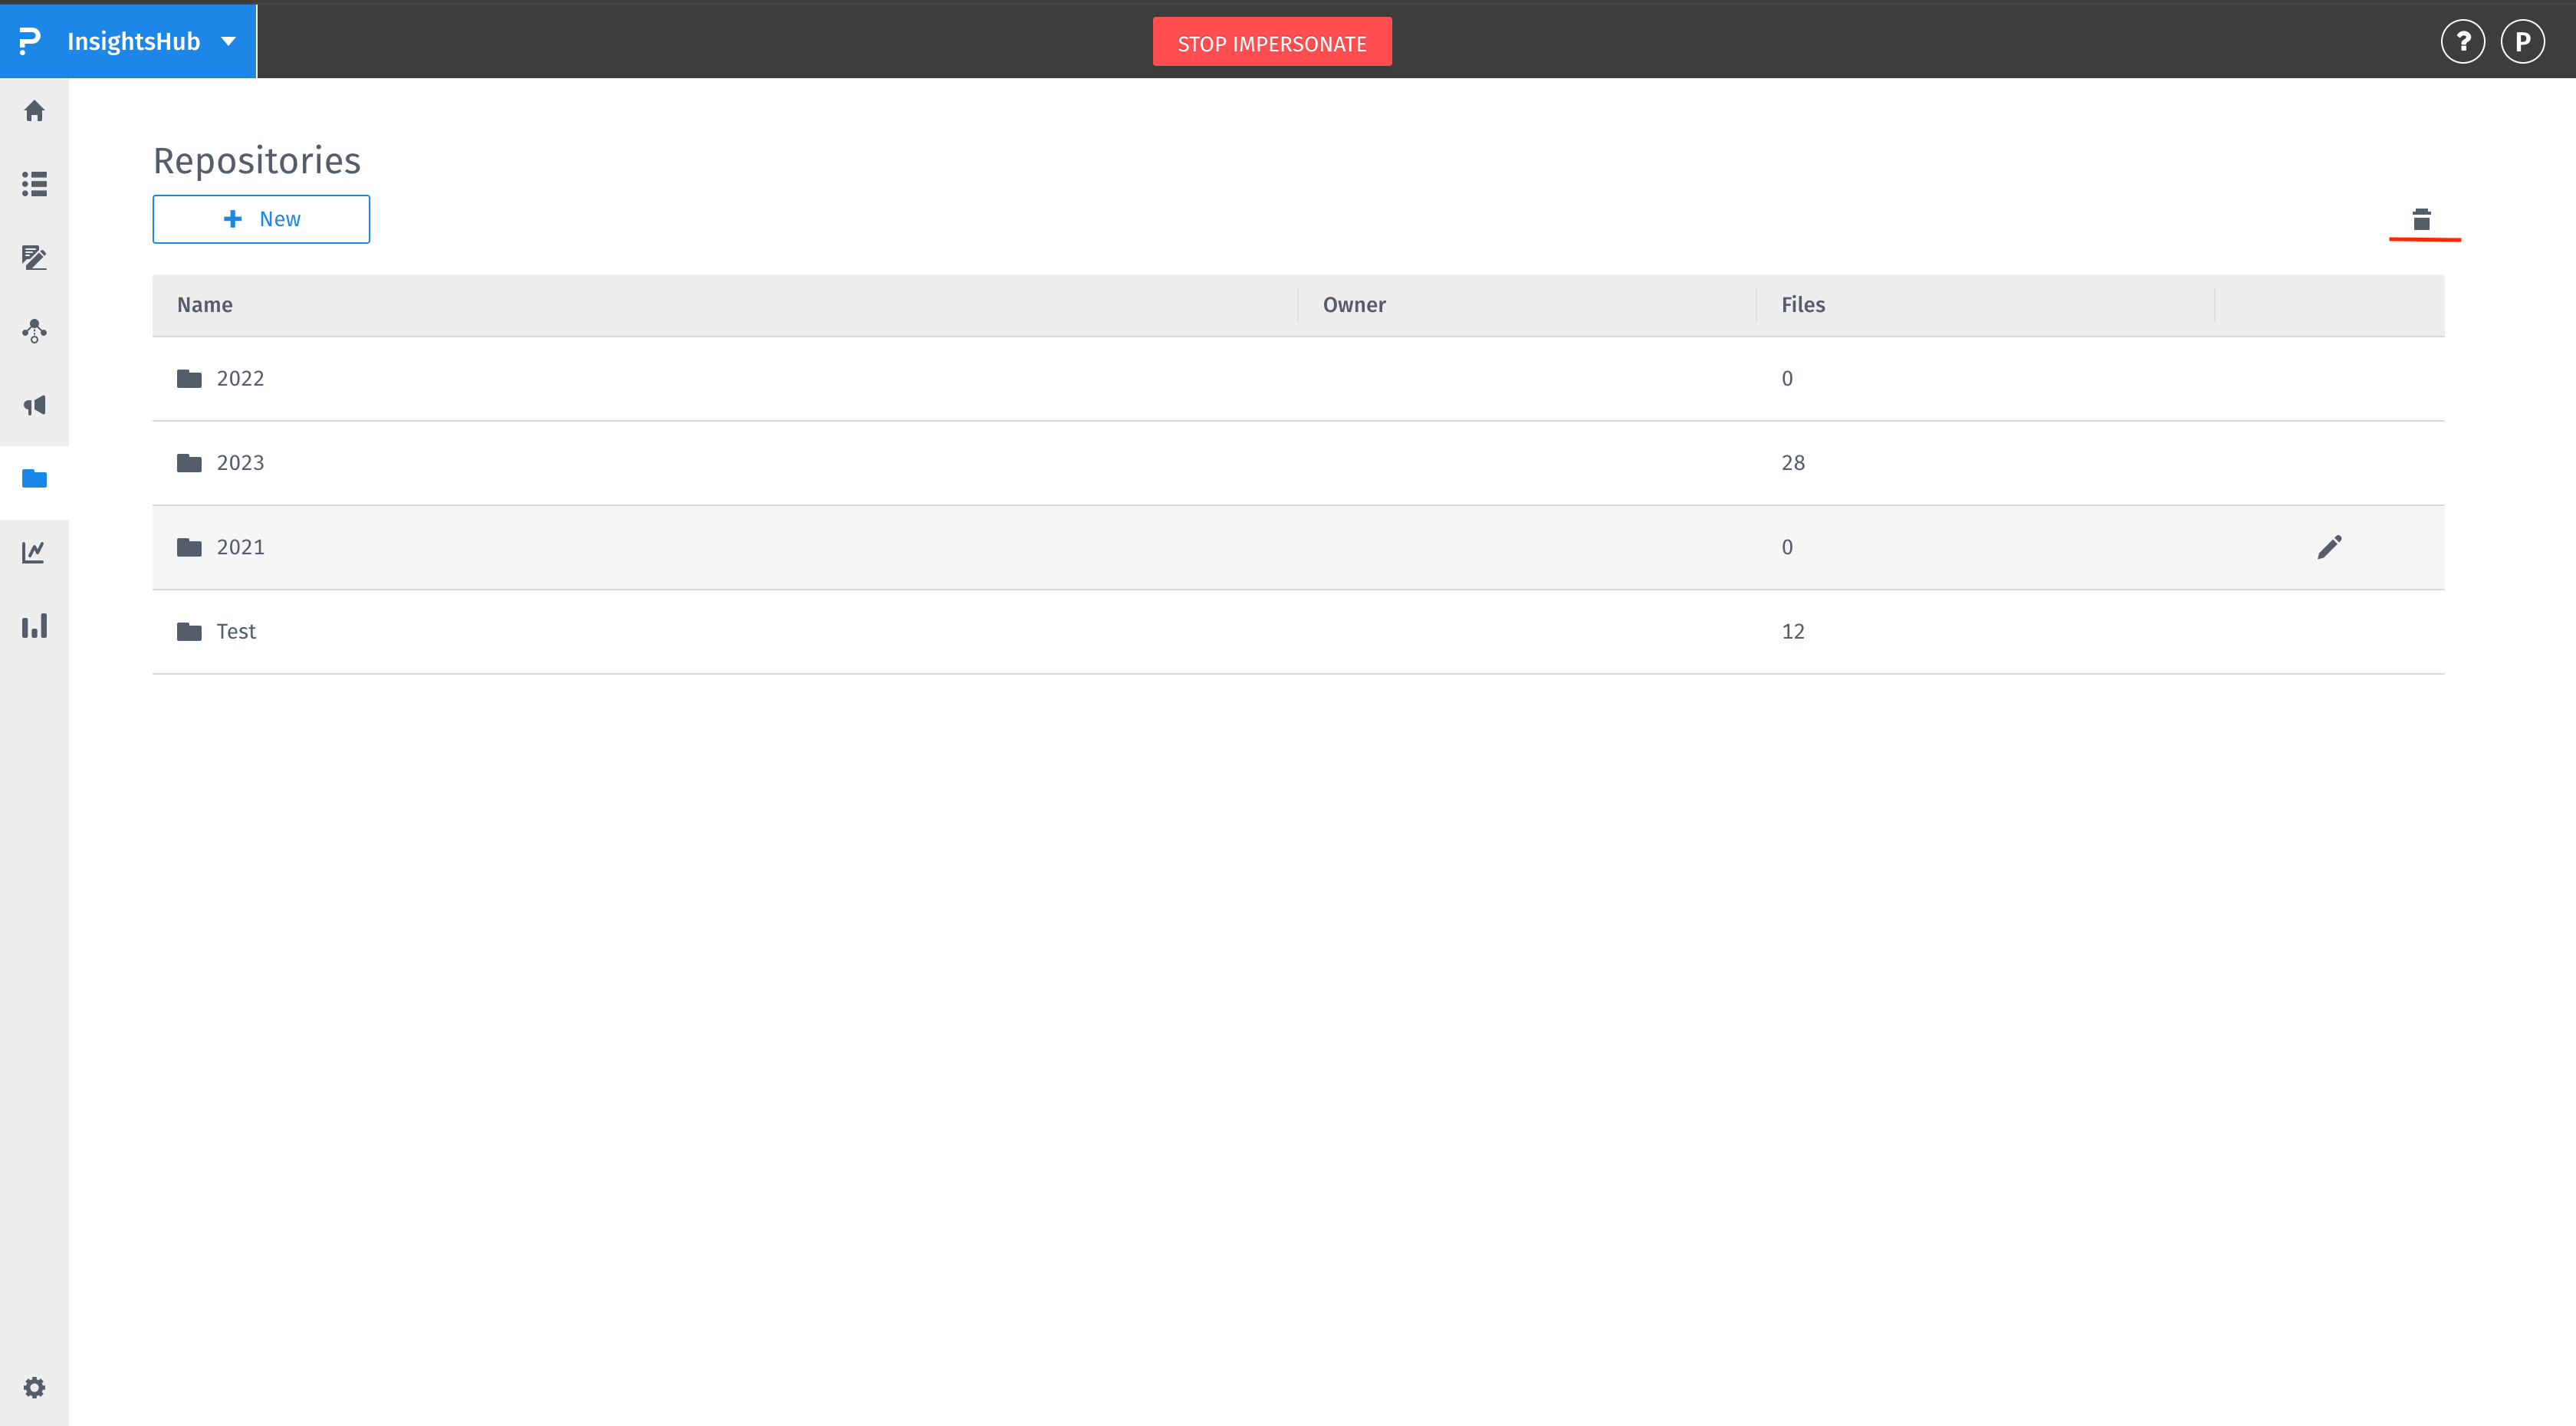Open the user profile P avatar
Screen dimensions: 2576x1426
click(2522, 42)
